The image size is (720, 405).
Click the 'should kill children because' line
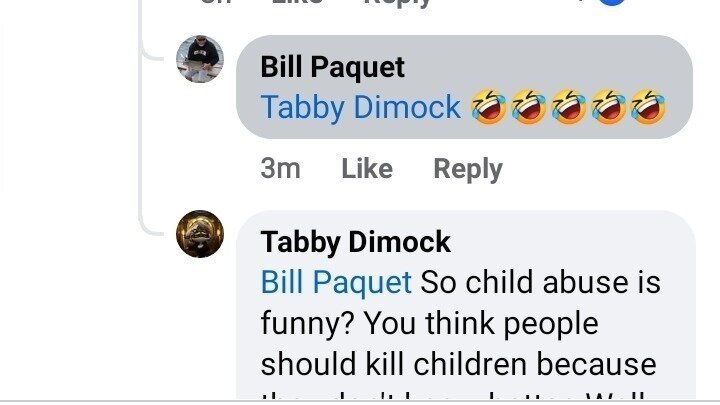coord(458,365)
